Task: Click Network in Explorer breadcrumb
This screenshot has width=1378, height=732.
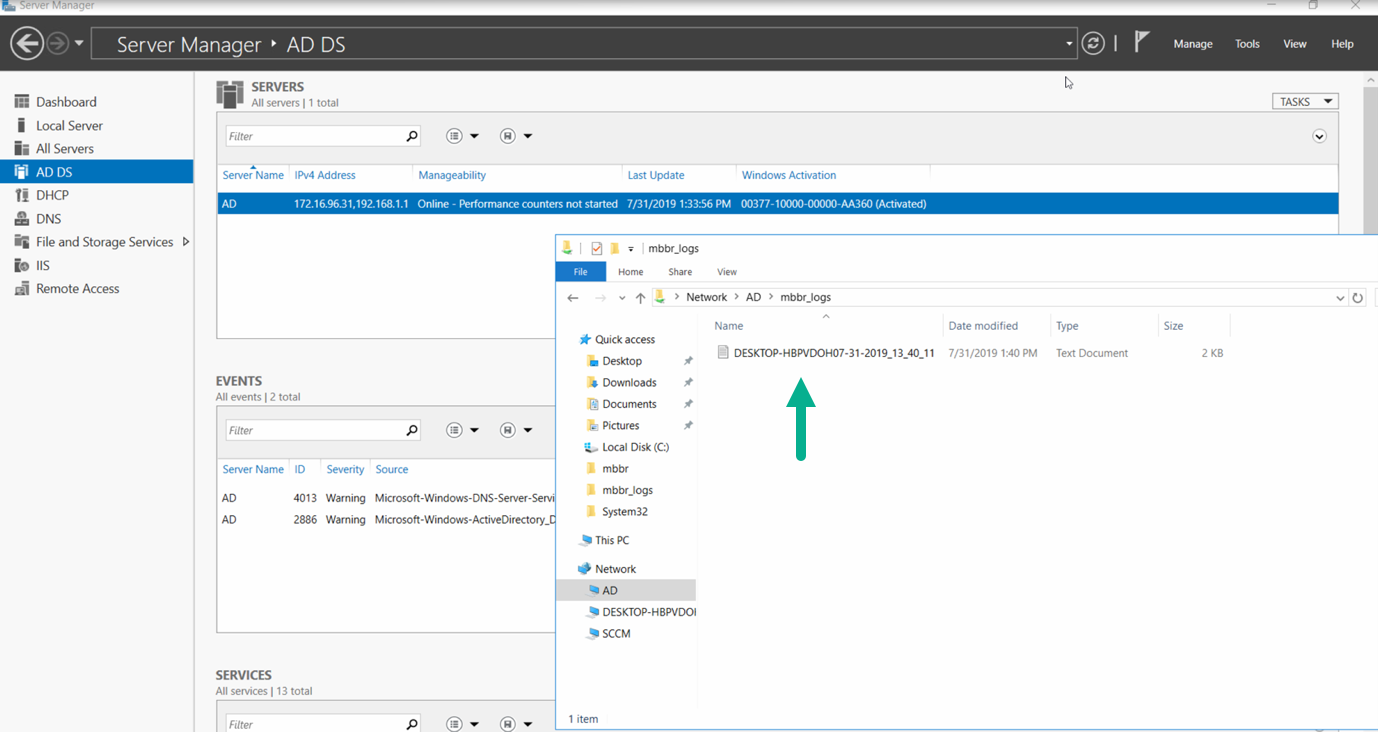Action: pyautogui.click(x=707, y=297)
